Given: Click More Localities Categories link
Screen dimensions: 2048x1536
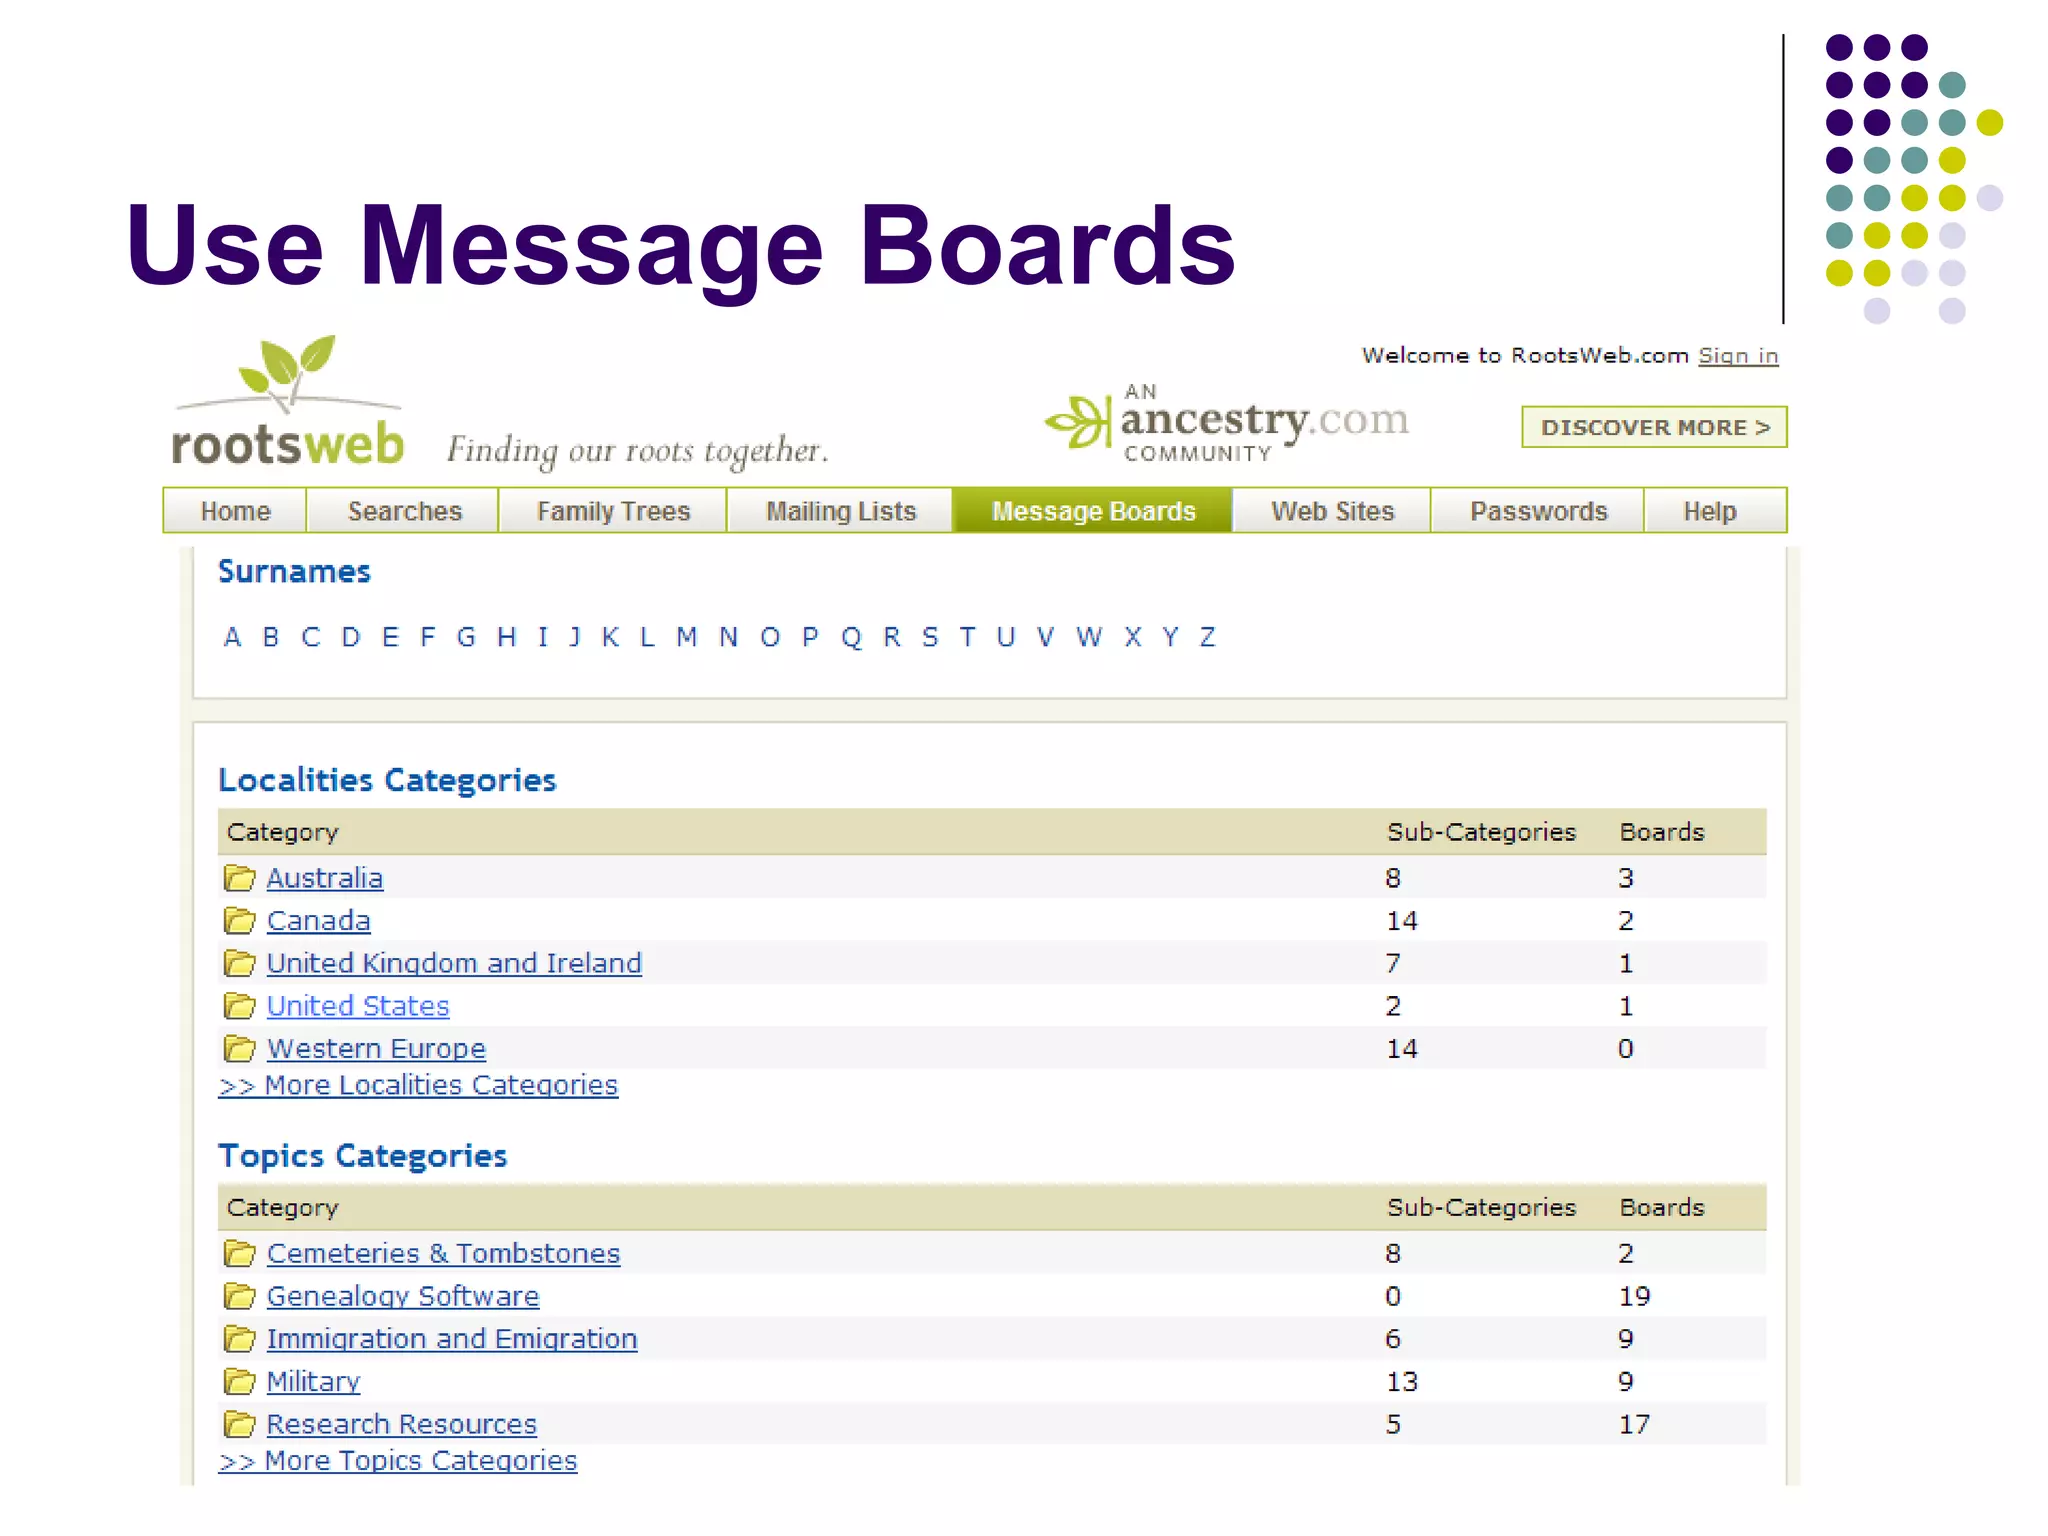Looking at the screenshot, I should pos(418,1085).
